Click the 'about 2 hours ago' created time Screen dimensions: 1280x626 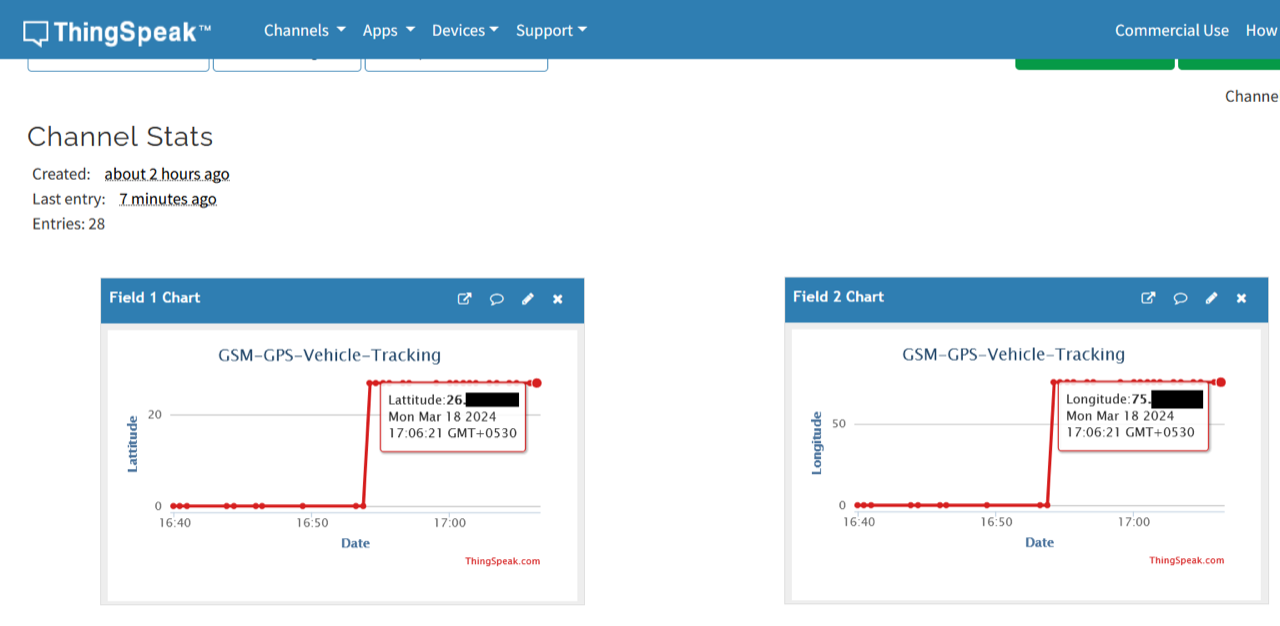point(167,174)
